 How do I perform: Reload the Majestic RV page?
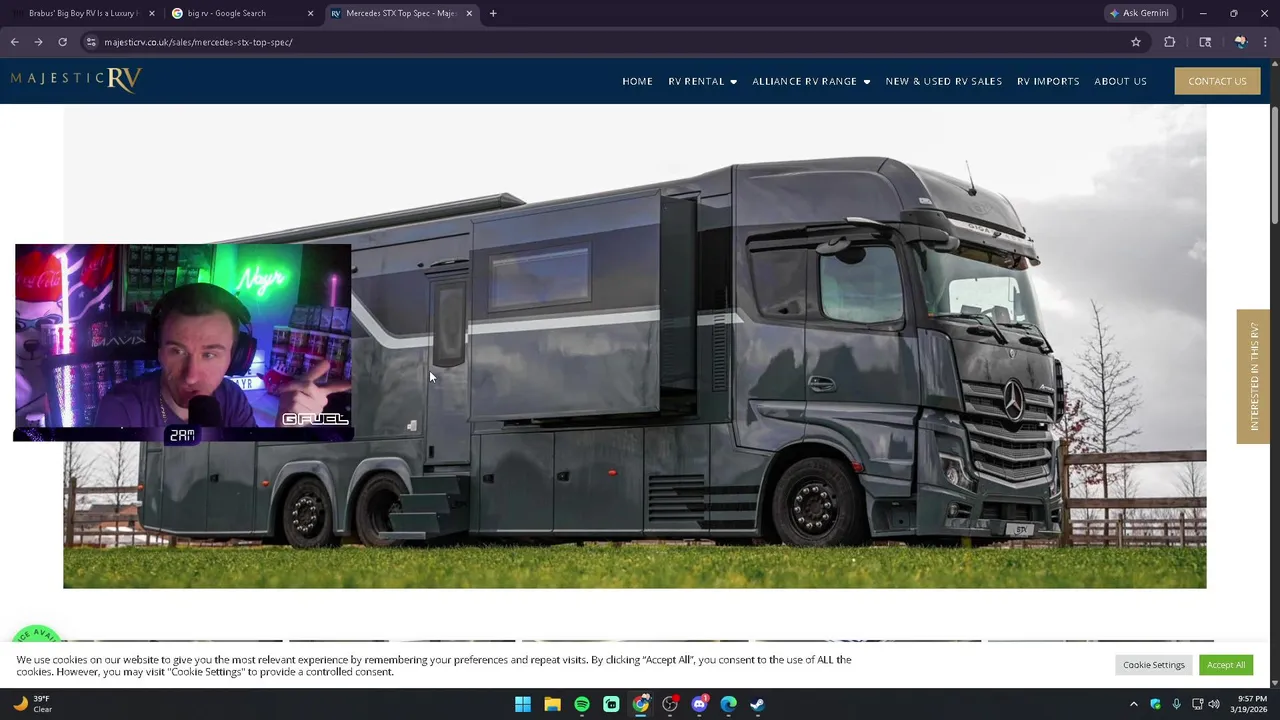[62, 42]
